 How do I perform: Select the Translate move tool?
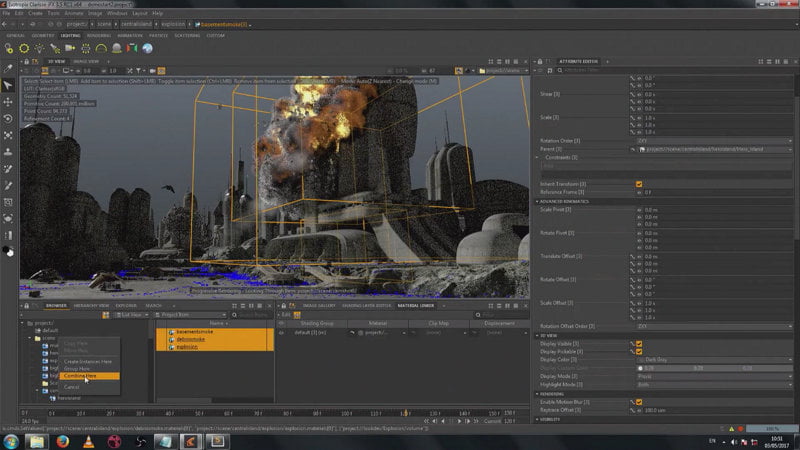[8, 102]
